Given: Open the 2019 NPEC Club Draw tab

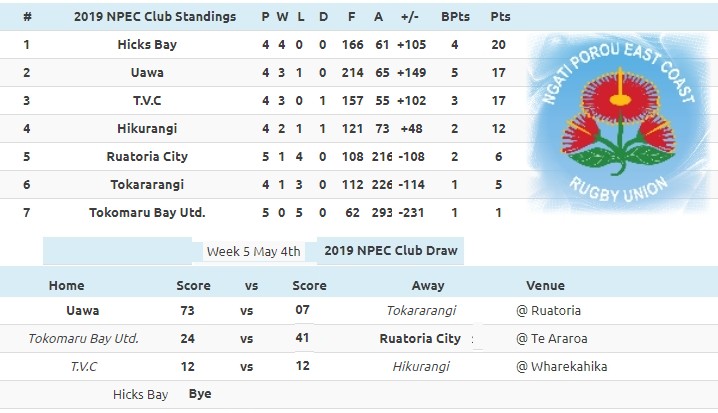Looking at the screenshot, I should (x=391, y=251).
